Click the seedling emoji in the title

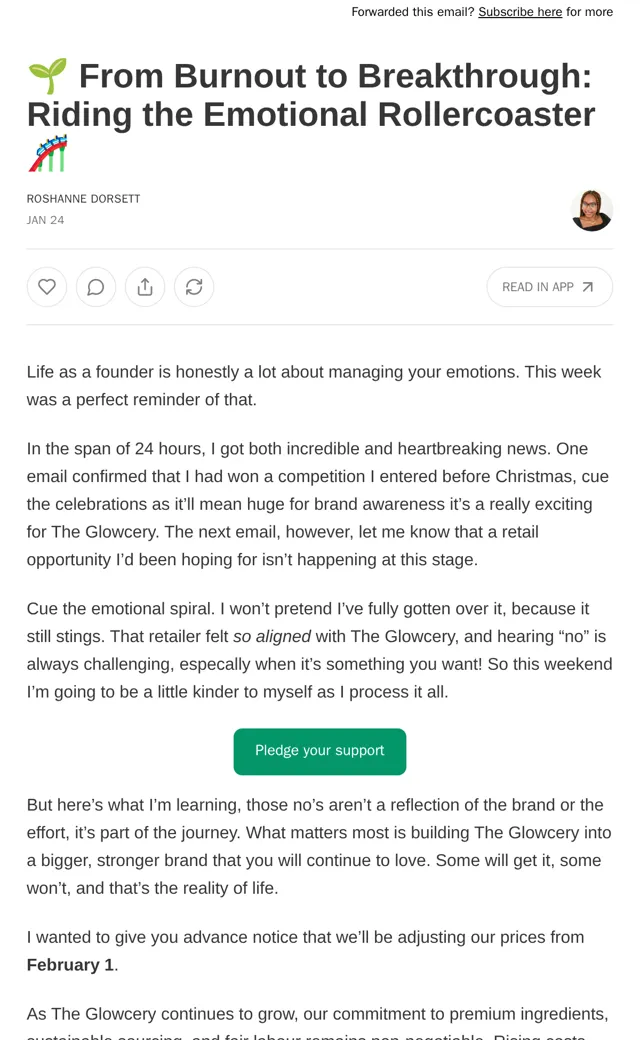tap(48, 76)
